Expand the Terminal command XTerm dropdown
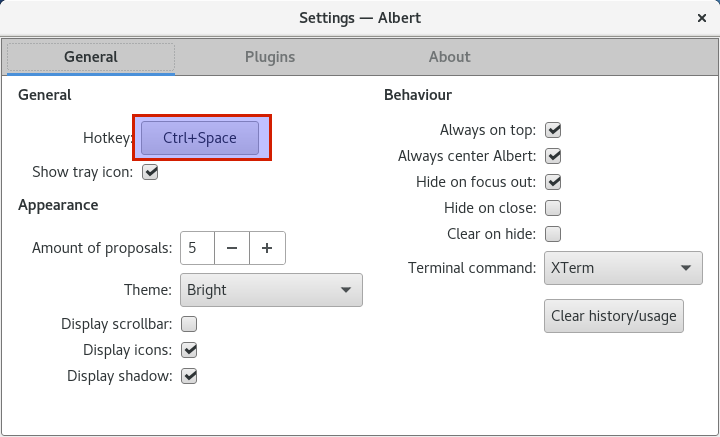 coord(623,268)
